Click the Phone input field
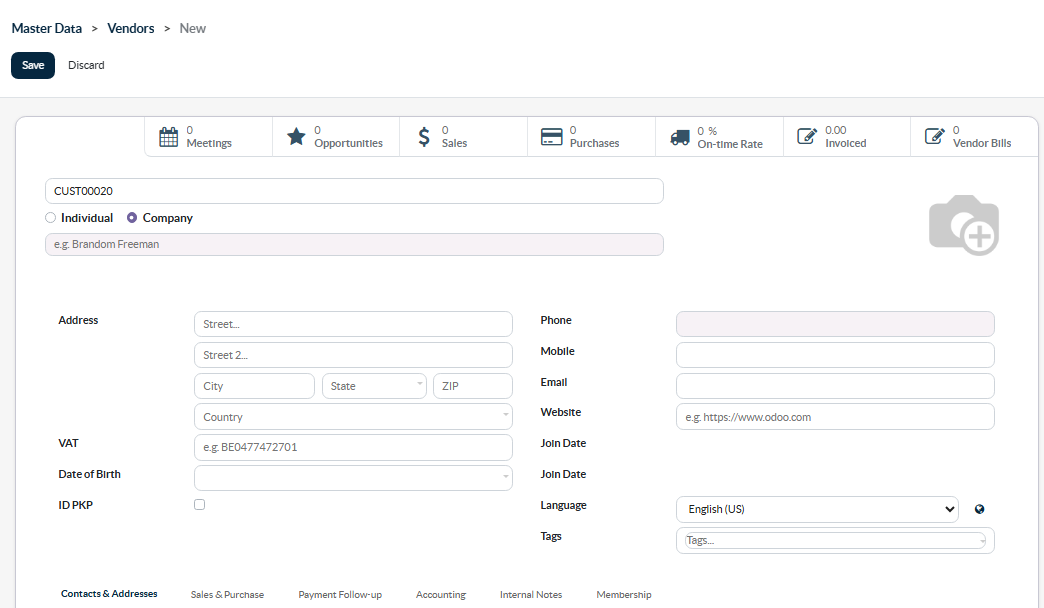Image resolution: width=1044 pixels, height=608 pixels. [x=835, y=324]
